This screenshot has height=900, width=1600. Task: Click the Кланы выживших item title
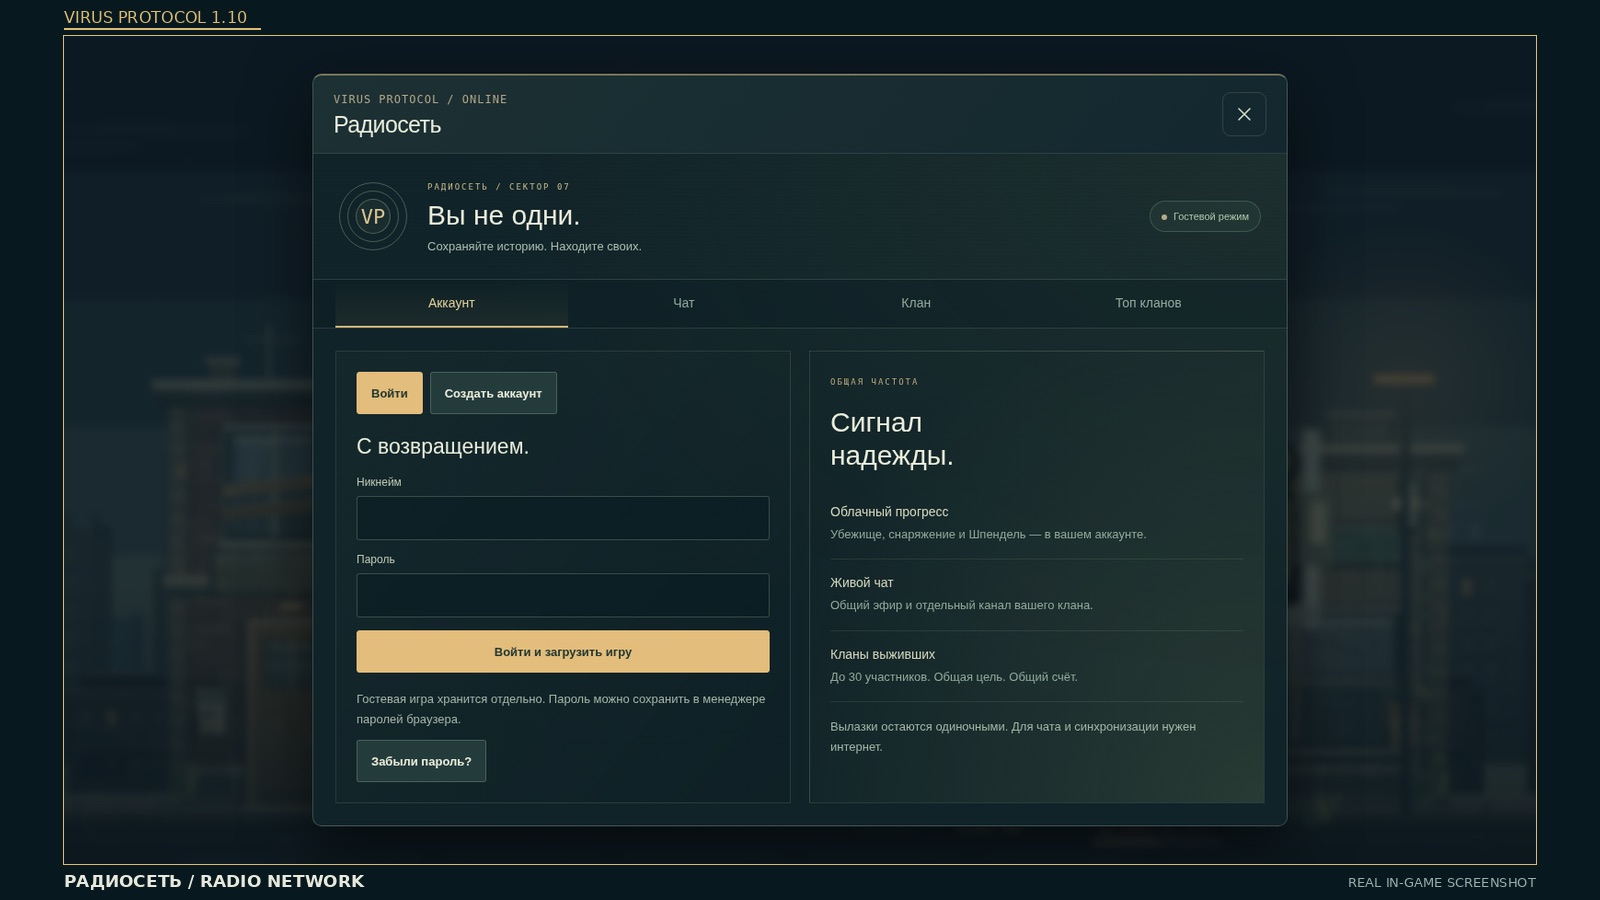(x=882, y=654)
